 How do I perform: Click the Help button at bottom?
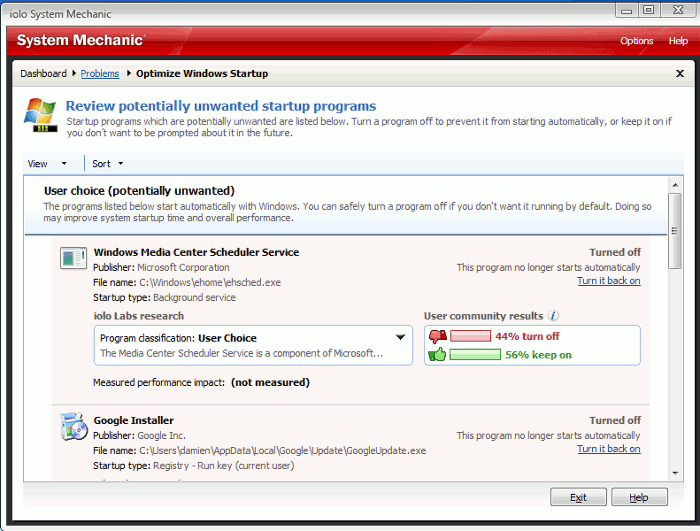coord(639,497)
